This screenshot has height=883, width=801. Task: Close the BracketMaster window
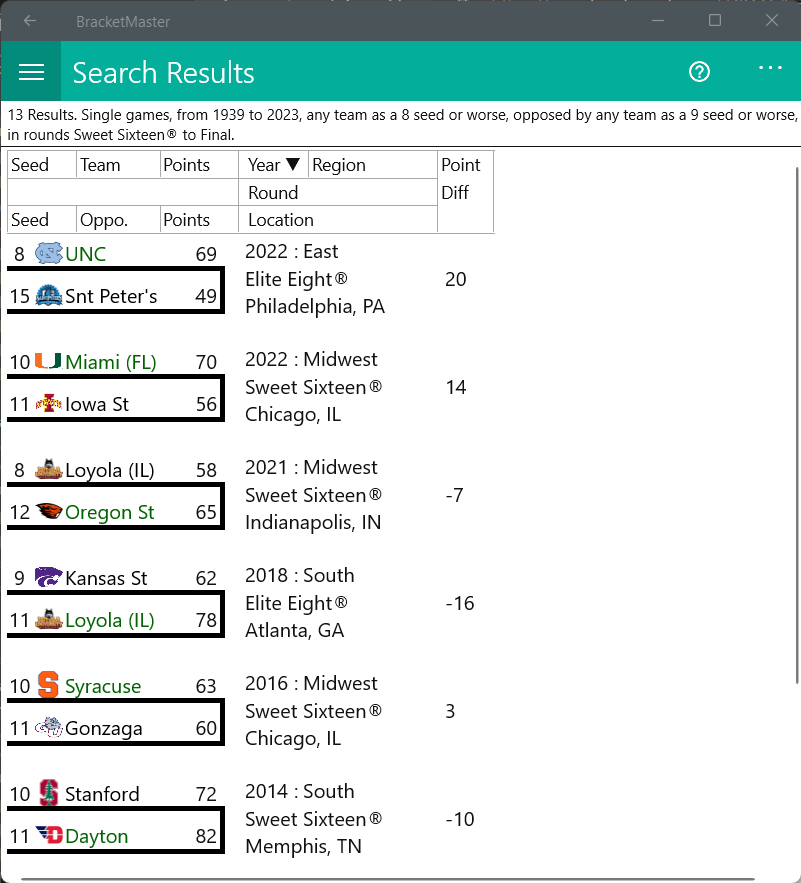[x=772, y=21]
